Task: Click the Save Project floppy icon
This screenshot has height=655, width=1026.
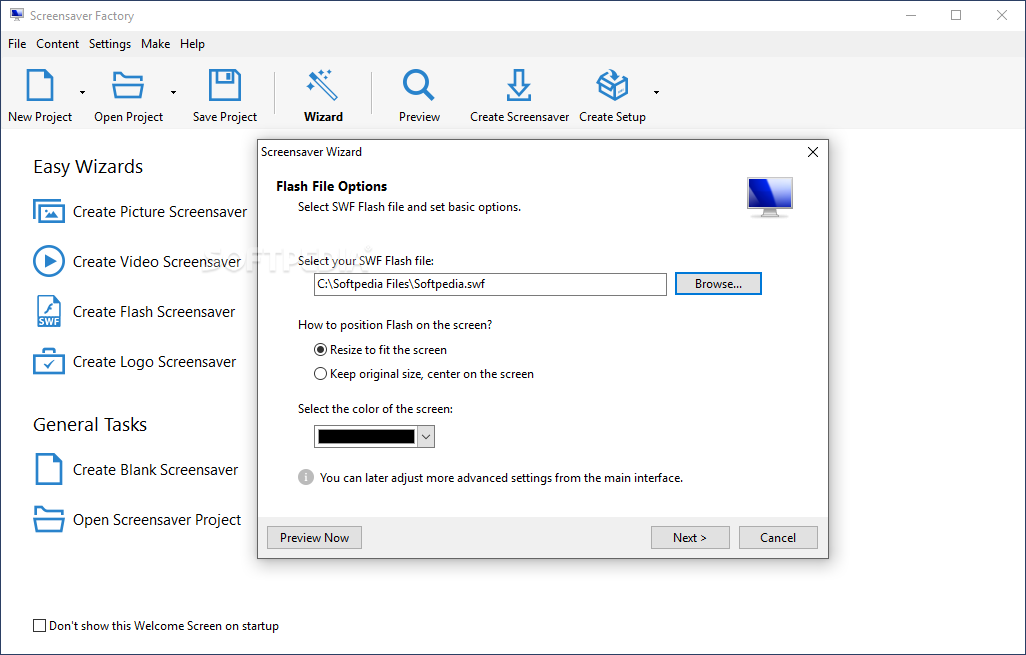Action: point(224,85)
